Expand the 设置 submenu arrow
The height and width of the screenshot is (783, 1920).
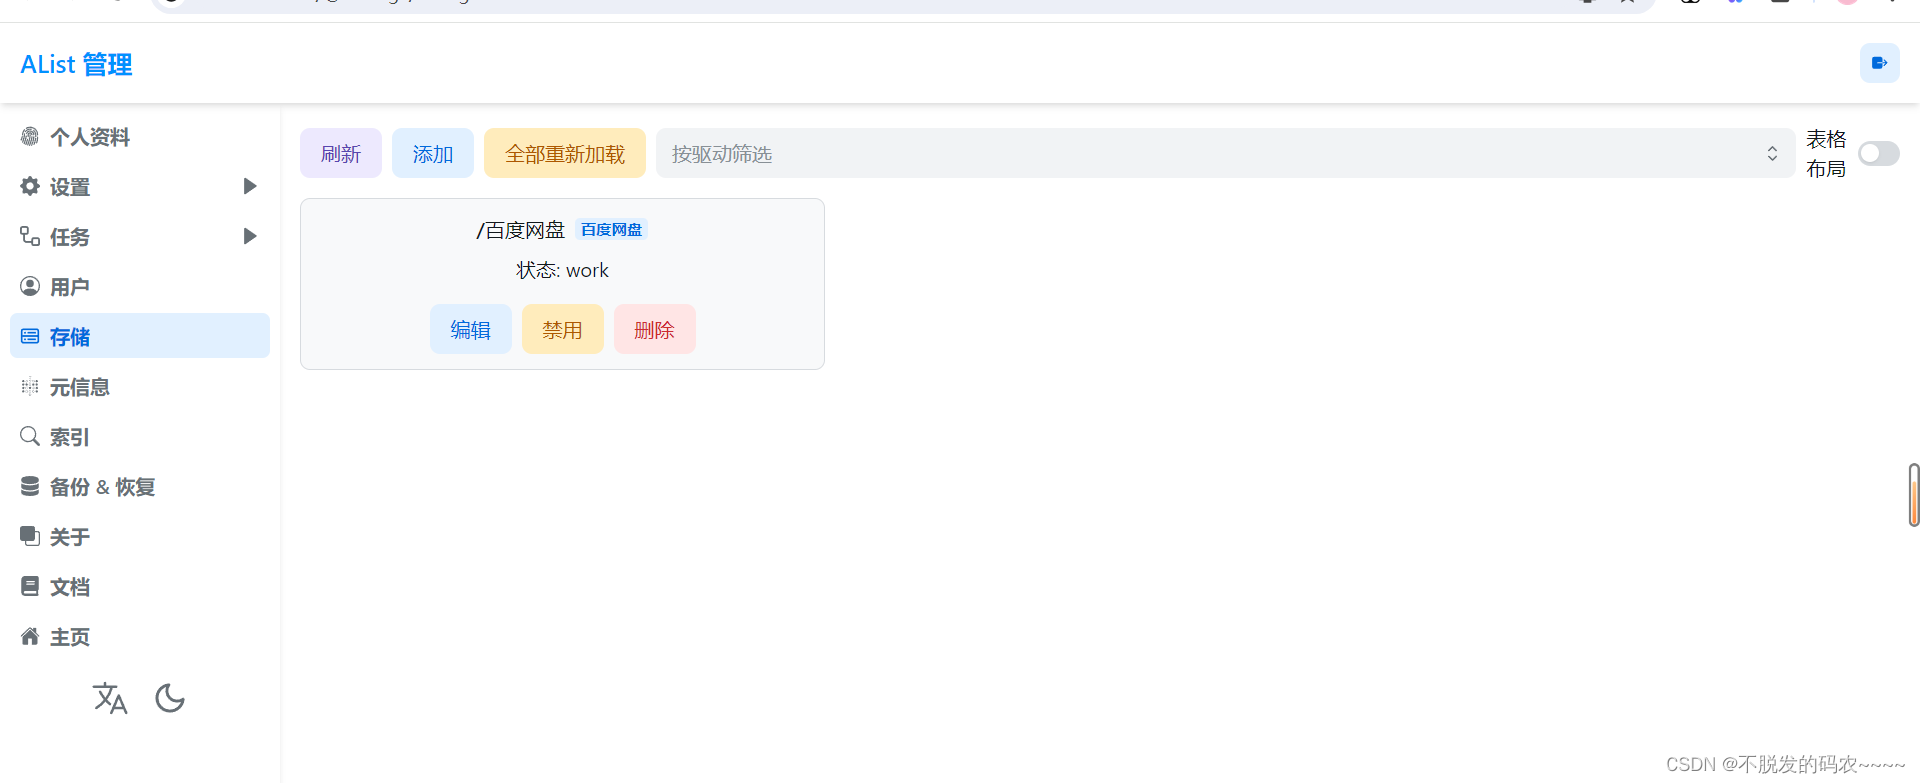tap(250, 187)
